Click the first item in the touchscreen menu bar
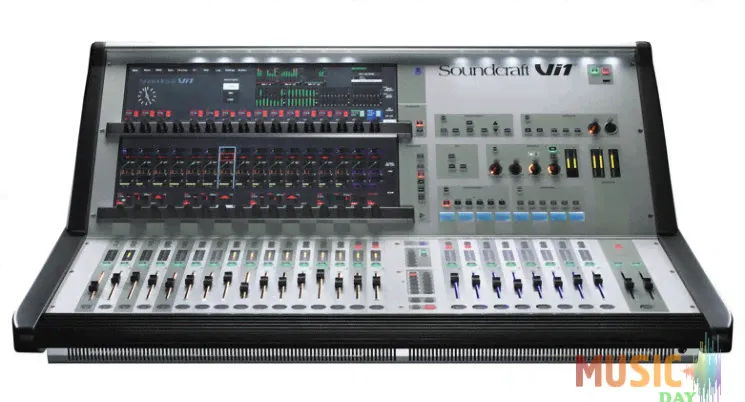 (133, 71)
